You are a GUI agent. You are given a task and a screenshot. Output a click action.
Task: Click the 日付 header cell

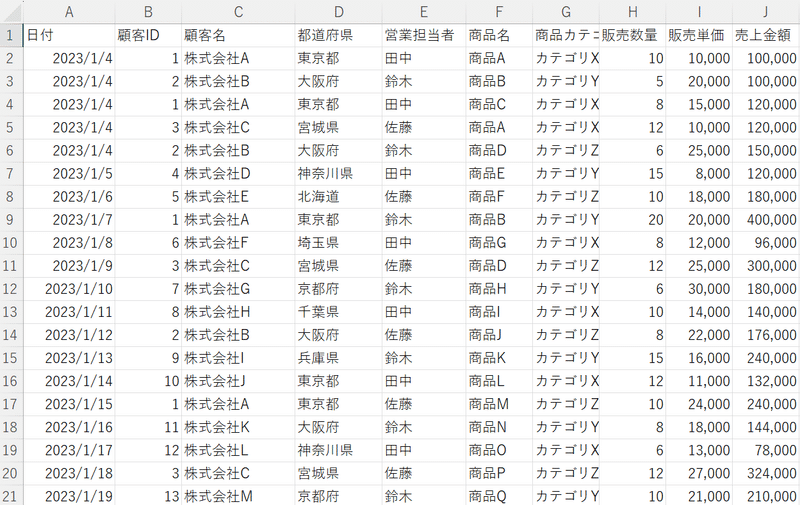coord(69,35)
